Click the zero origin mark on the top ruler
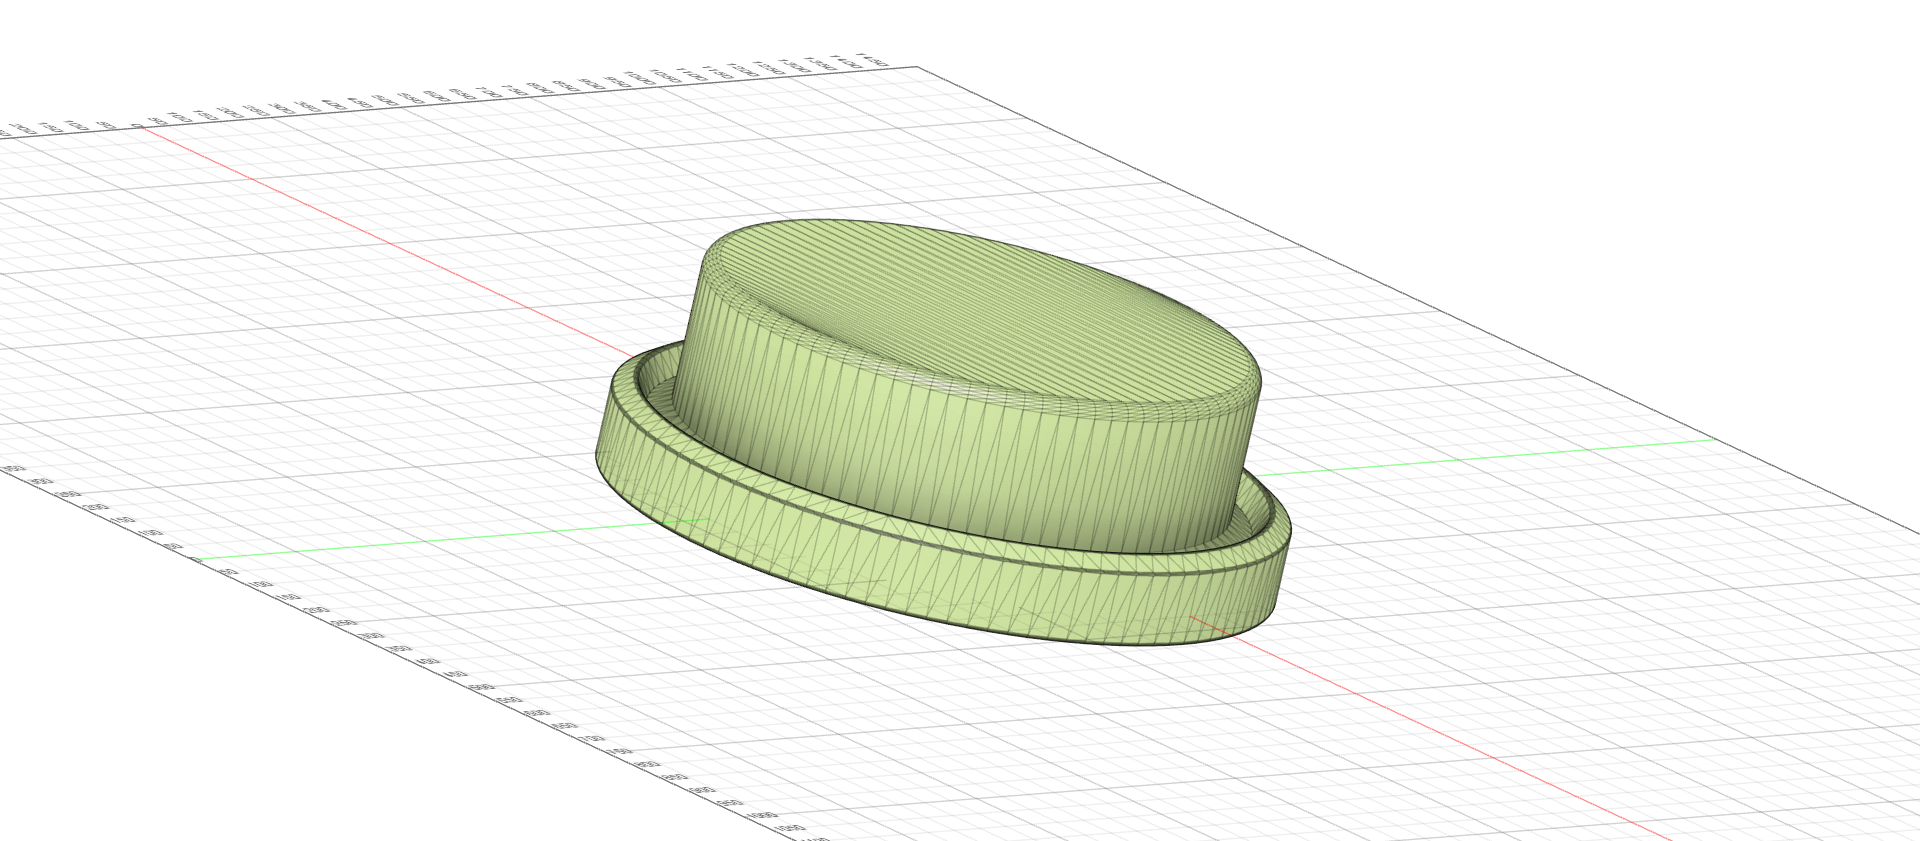The width and height of the screenshot is (1920, 841). point(152,125)
